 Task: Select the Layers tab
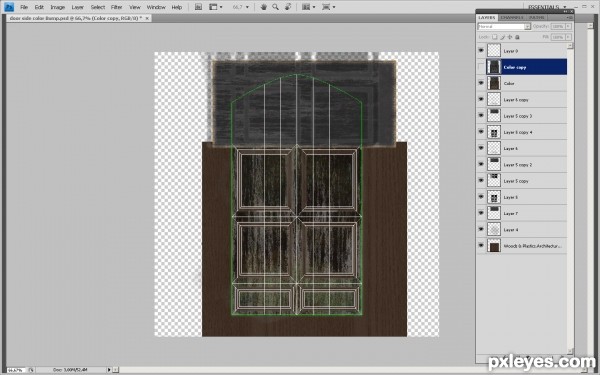coord(487,18)
